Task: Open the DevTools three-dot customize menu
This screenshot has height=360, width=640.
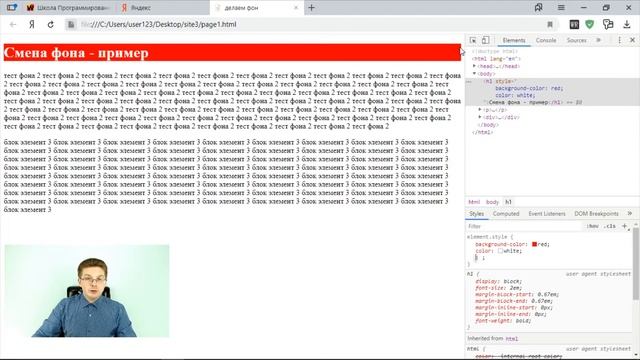Action: pos(620,40)
